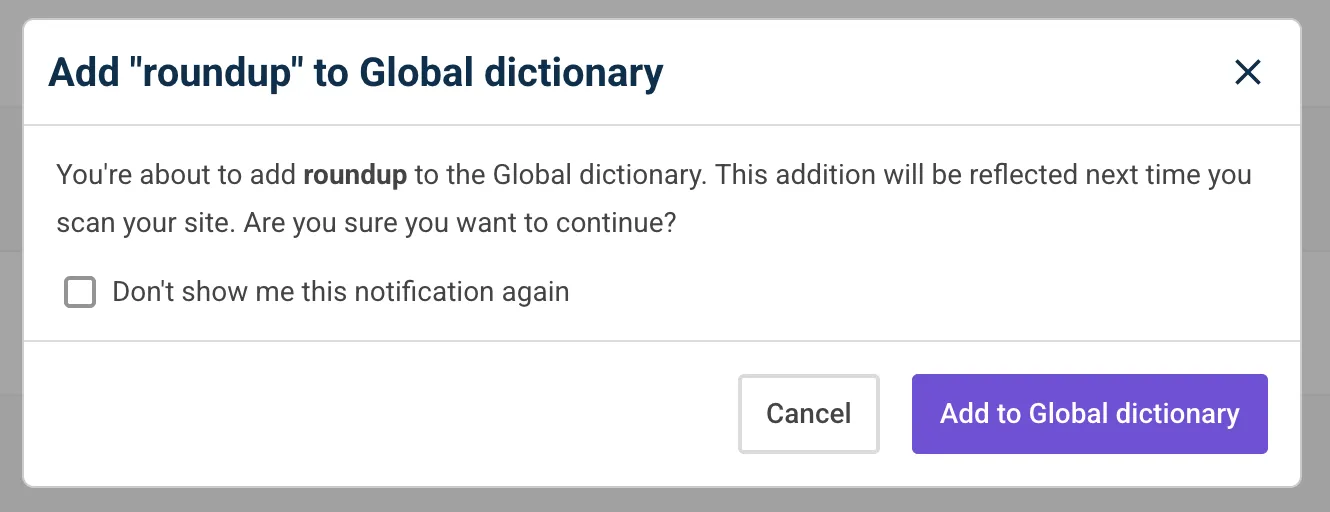
Task: Click the "Are you sure you want to continue?" text
Action: [x=460, y=222]
